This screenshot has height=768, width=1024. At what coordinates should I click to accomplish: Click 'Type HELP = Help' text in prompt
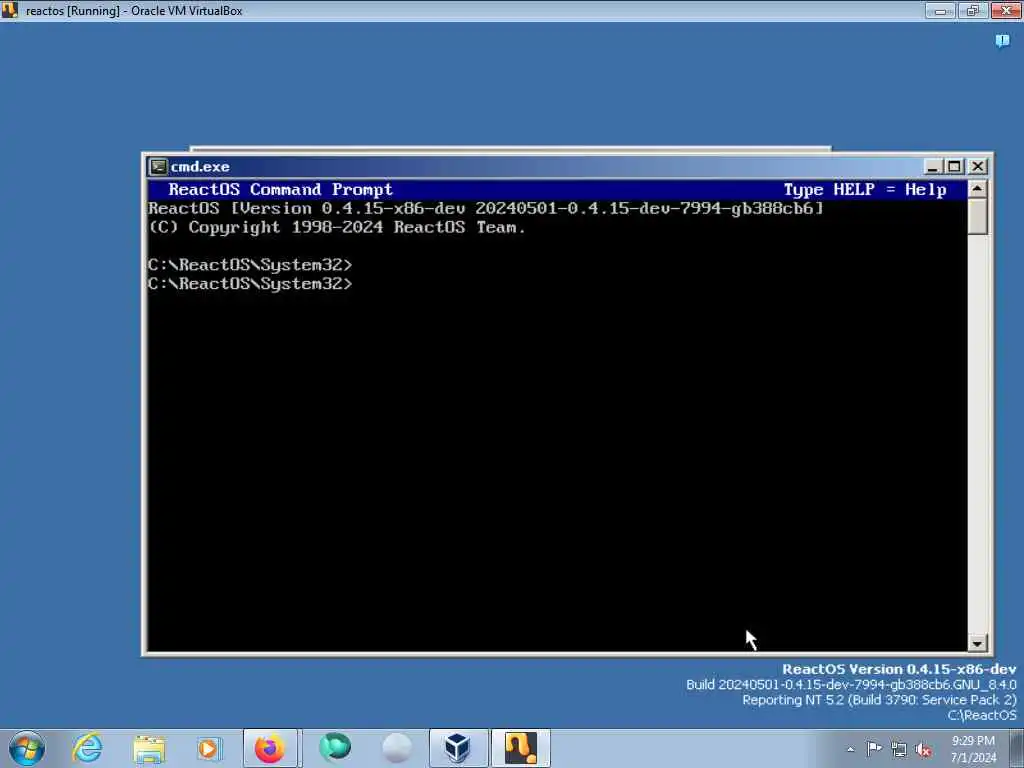pyautogui.click(x=865, y=189)
